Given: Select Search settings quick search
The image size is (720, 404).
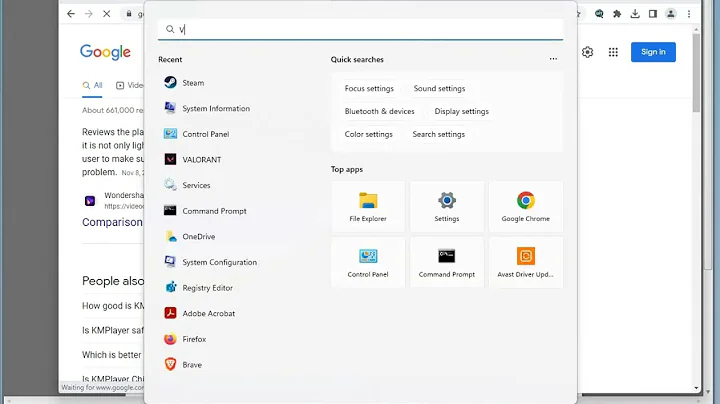Looking at the screenshot, I should (439, 134).
